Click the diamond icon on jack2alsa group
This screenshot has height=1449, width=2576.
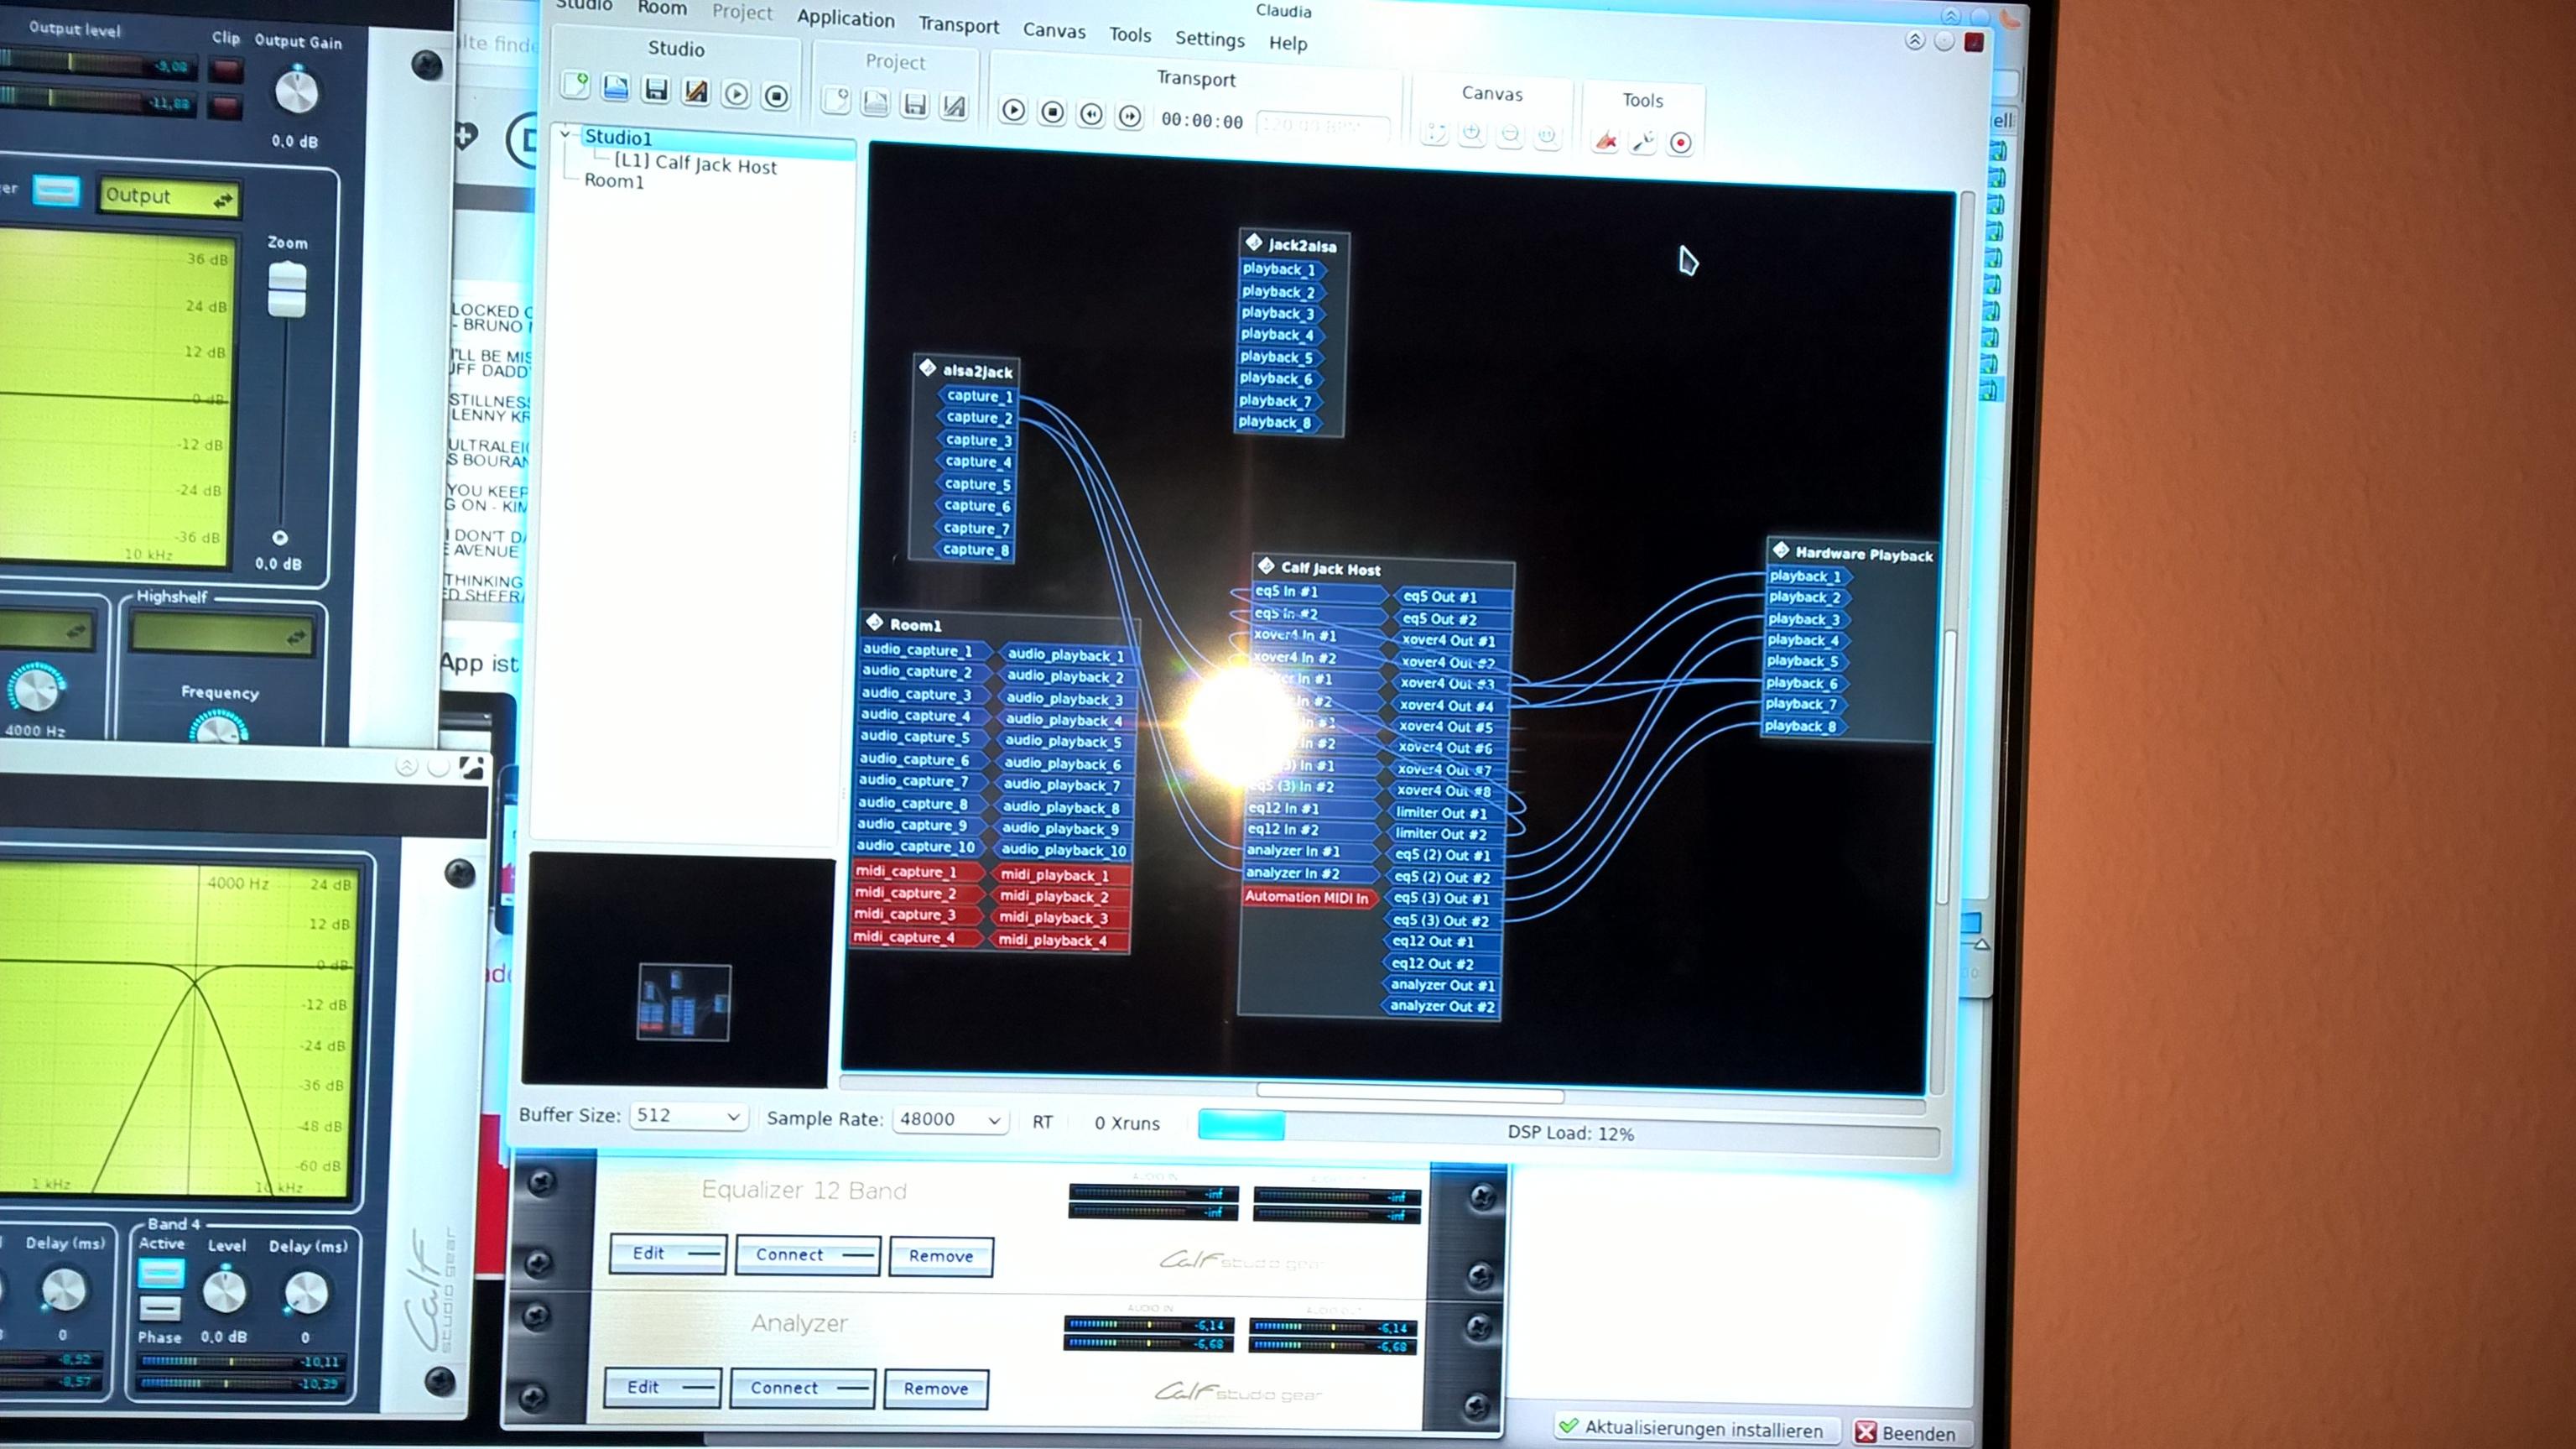point(1254,242)
